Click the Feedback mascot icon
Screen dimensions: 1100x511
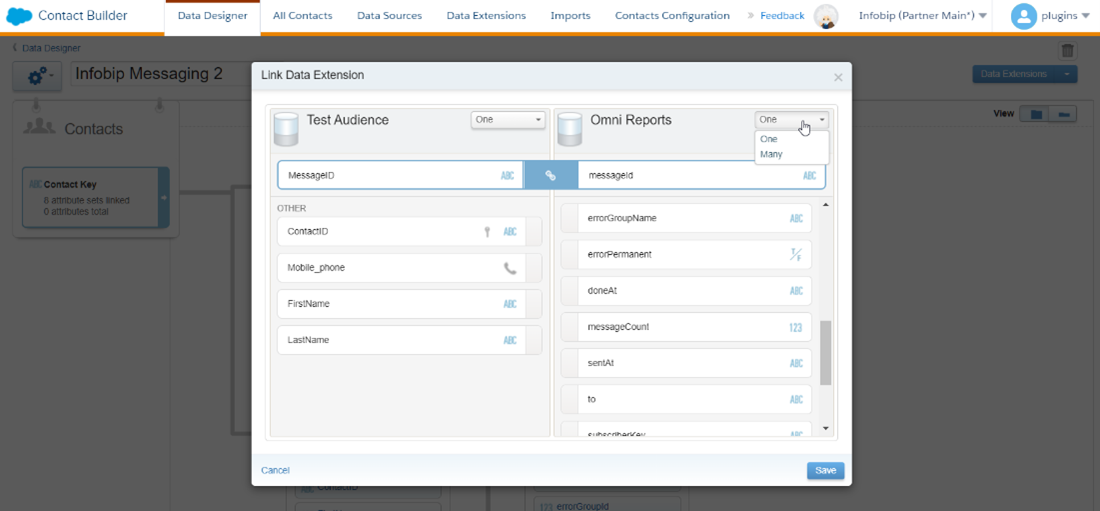pyautogui.click(x=825, y=16)
